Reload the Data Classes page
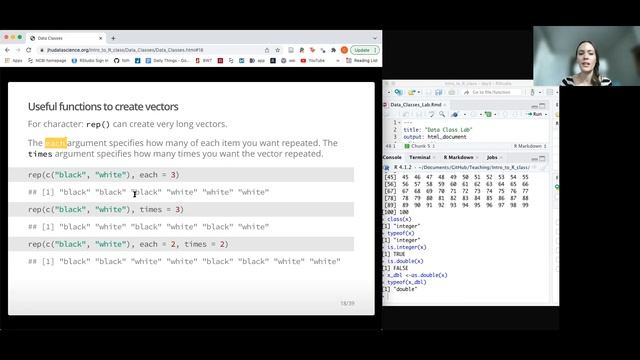 coord(29,50)
